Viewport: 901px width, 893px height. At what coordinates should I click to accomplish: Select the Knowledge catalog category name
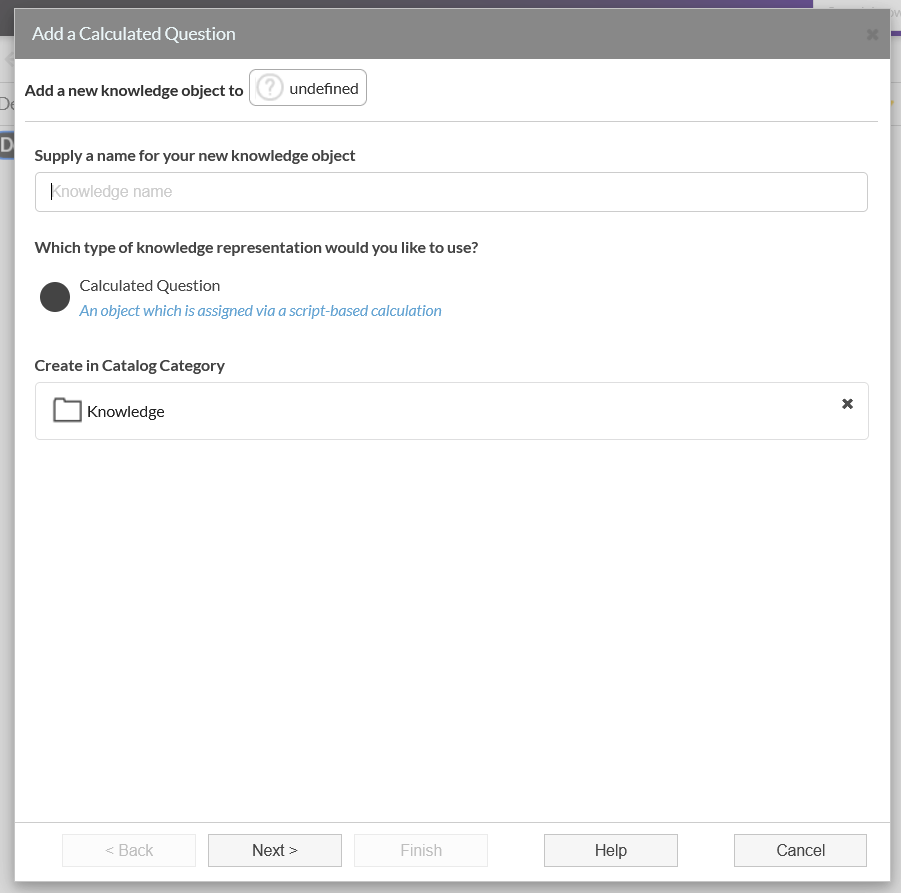click(126, 411)
